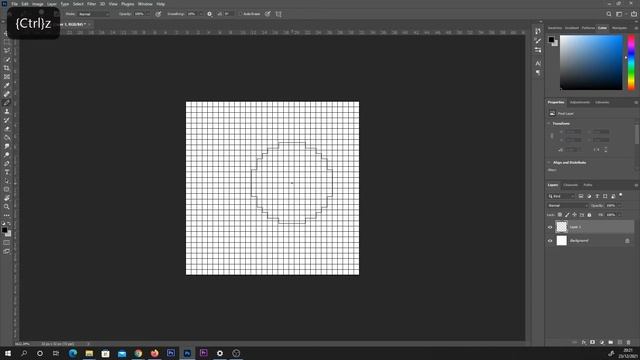The width and height of the screenshot is (640, 360).
Task: Select the Rectangular Marquee tool
Action: (7, 42)
